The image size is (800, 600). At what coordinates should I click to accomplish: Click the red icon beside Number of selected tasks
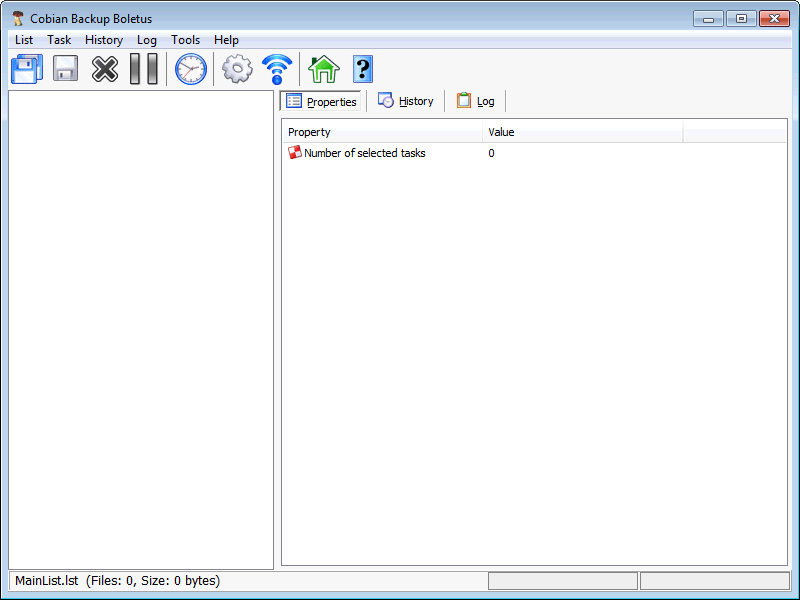tap(295, 153)
